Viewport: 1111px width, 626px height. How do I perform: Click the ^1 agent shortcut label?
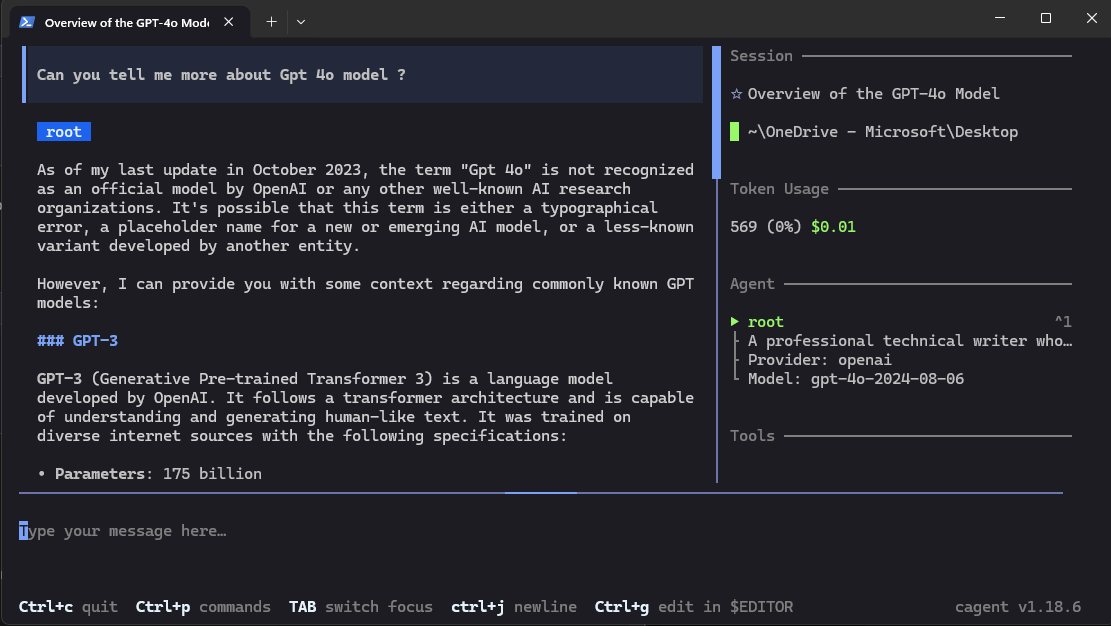(1063, 322)
